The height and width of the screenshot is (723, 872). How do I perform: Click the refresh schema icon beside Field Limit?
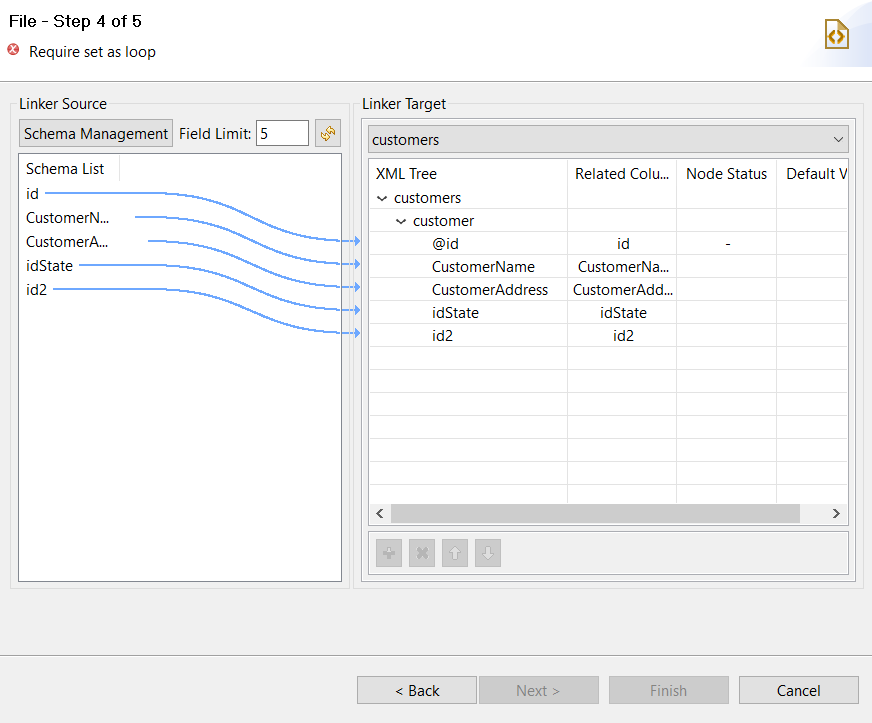point(328,132)
